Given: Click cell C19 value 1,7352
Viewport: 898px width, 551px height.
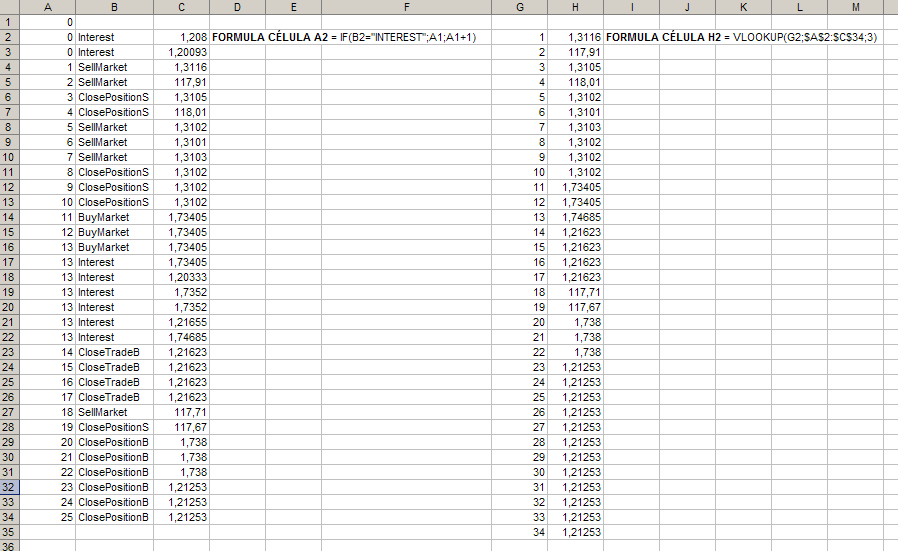Looking at the screenshot, I should pos(181,292).
